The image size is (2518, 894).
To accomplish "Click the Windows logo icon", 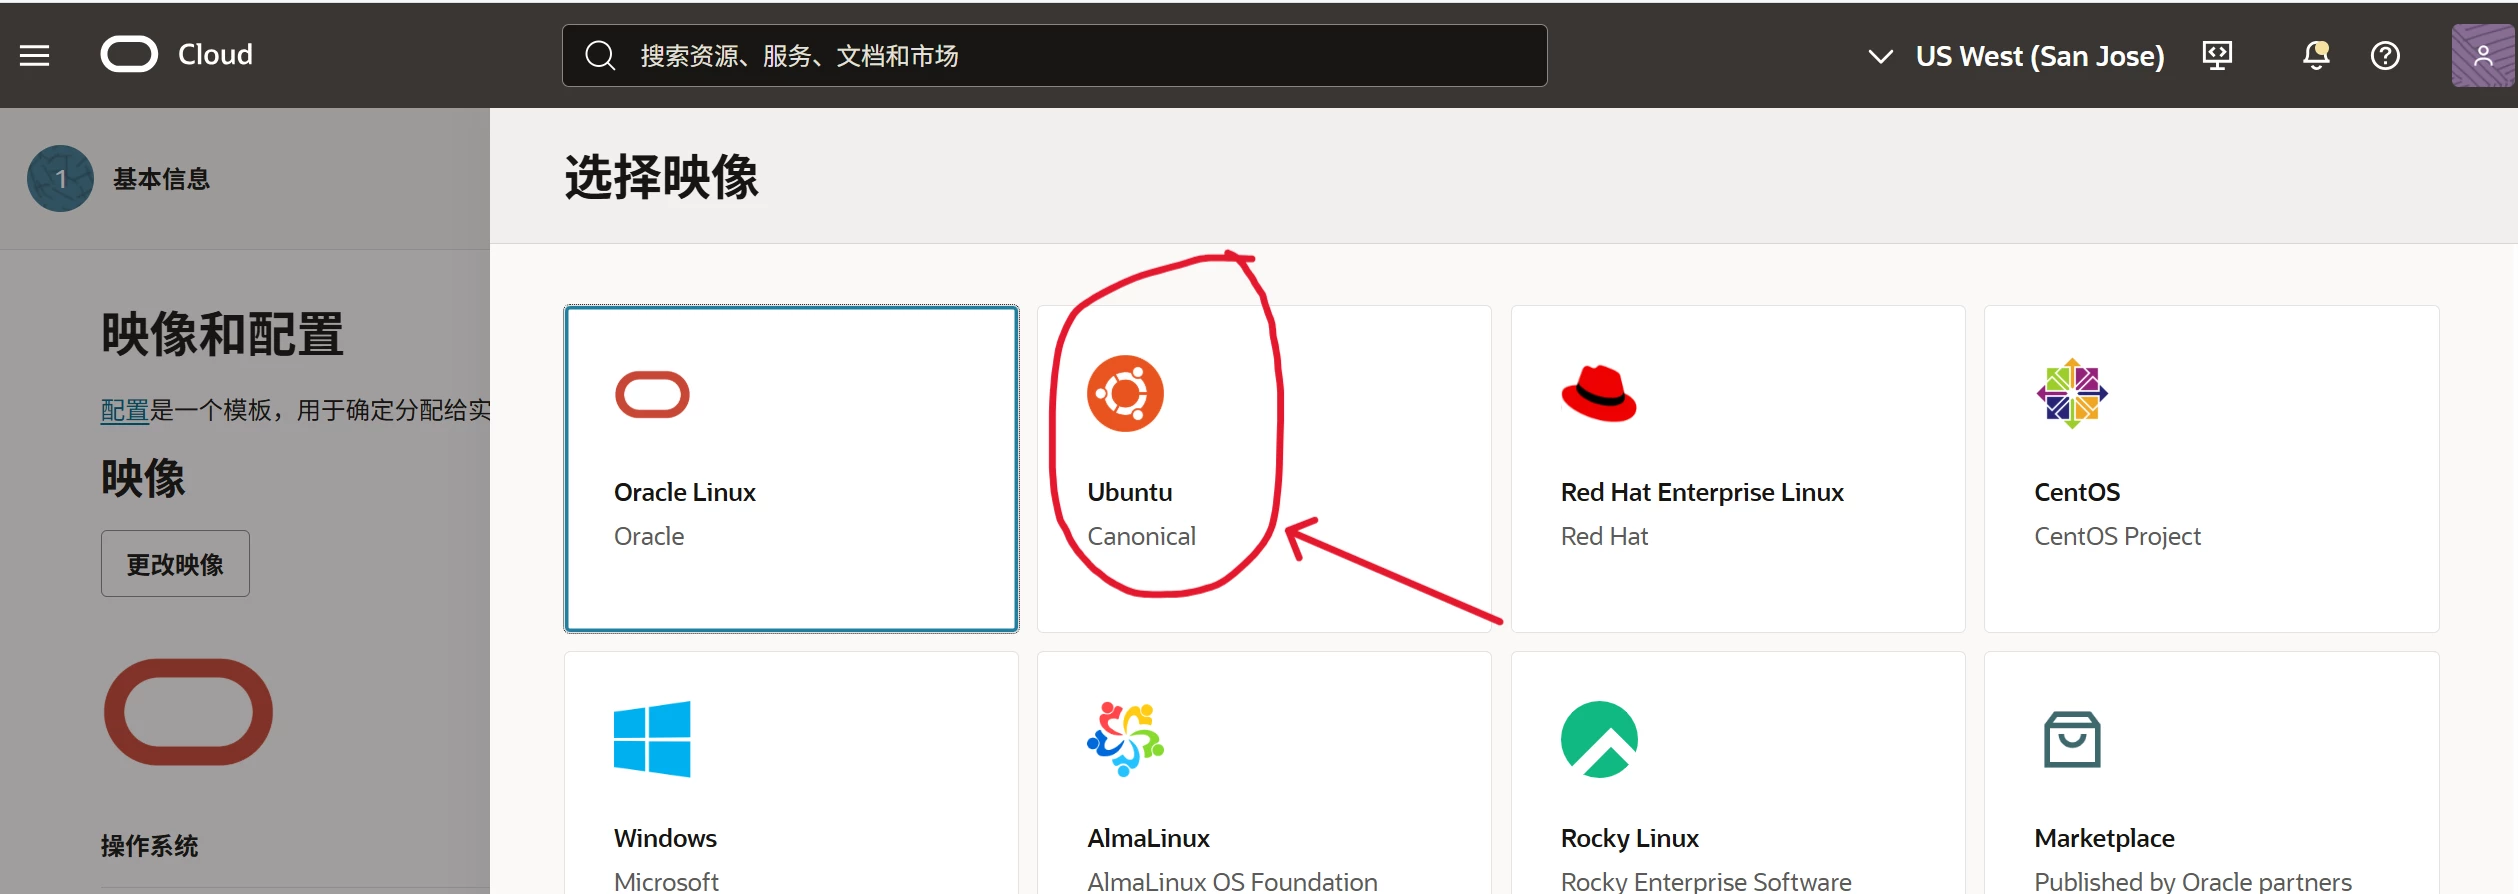I will point(652,739).
